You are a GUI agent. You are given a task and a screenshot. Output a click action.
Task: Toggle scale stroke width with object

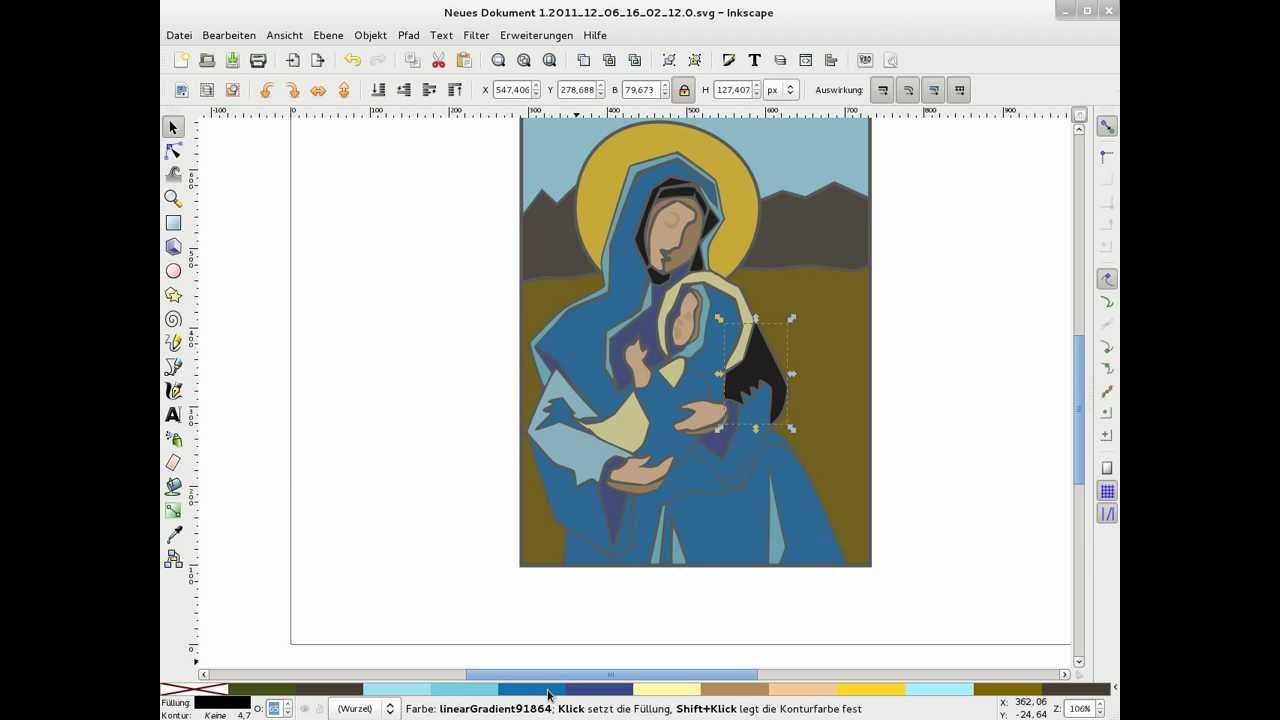coord(882,90)
